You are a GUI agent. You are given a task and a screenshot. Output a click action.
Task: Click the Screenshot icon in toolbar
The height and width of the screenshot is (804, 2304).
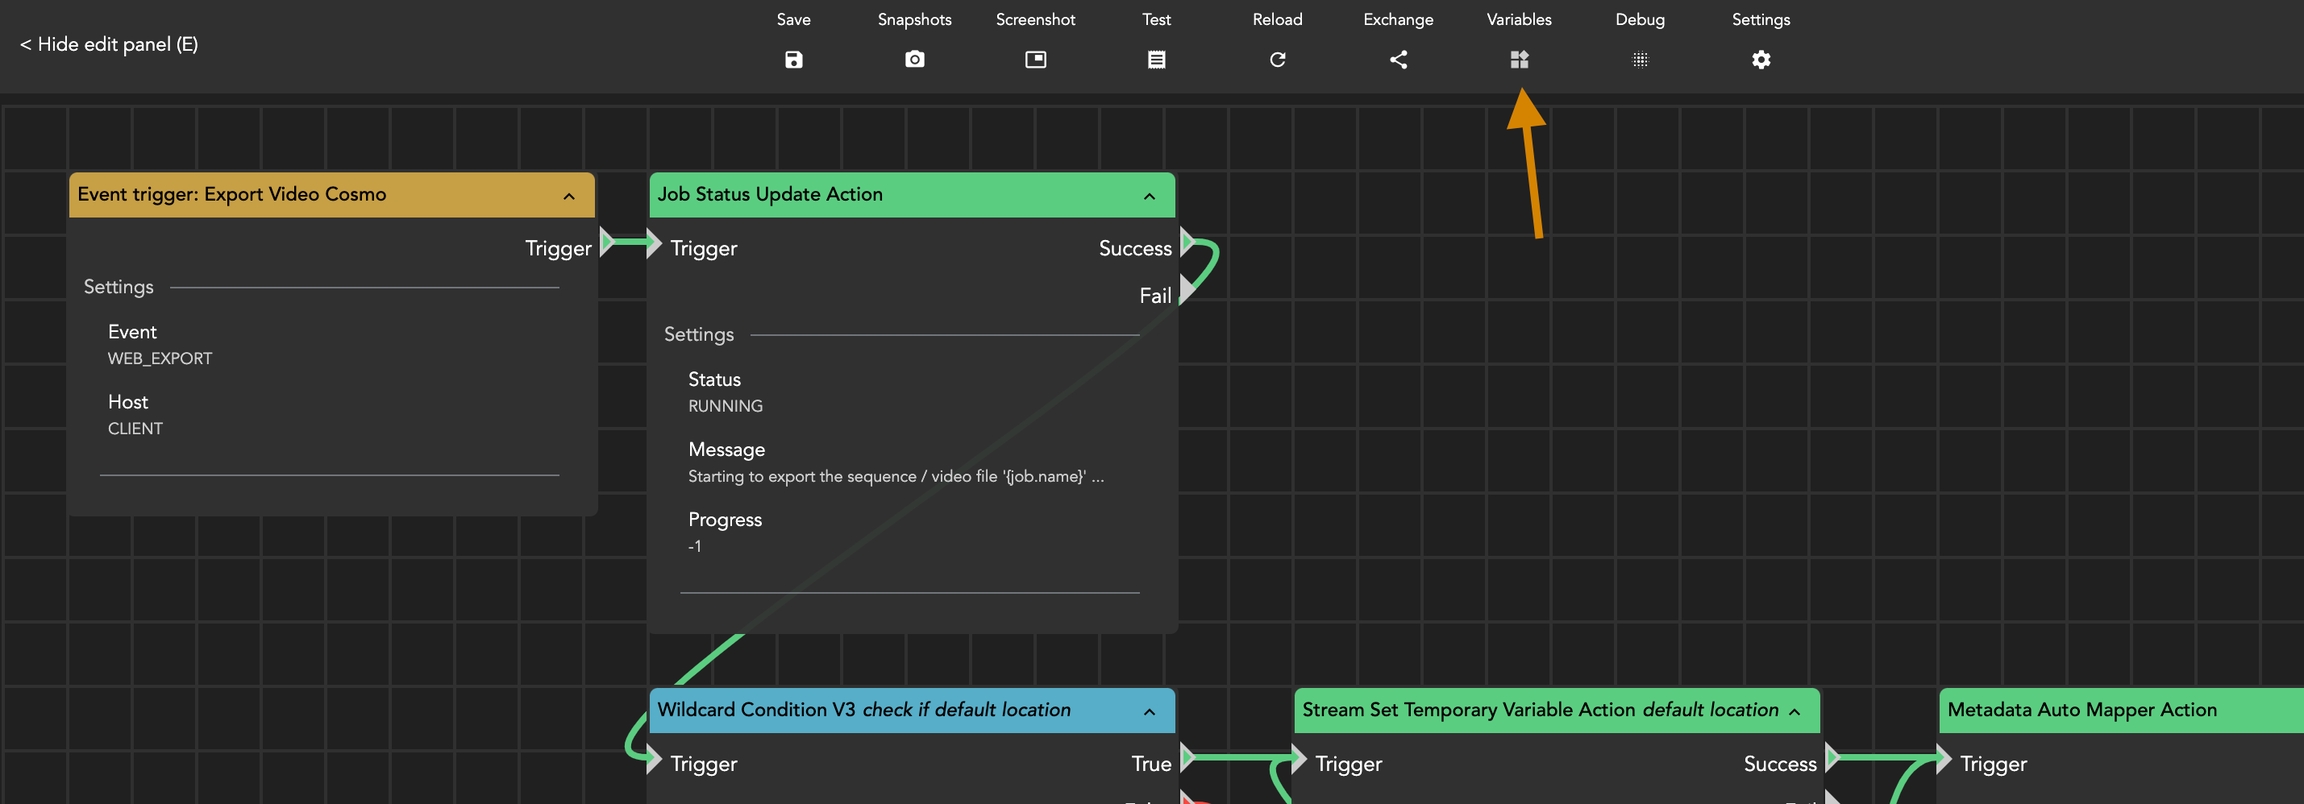click(1035, 60)
